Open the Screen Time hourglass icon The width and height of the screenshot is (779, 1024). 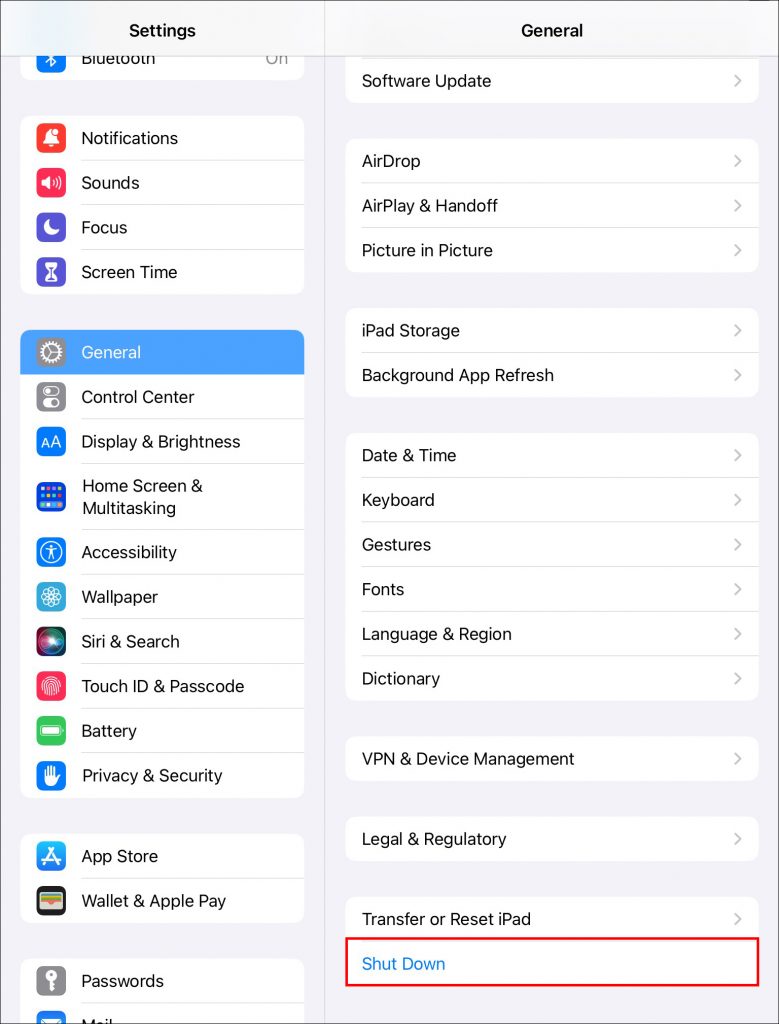tap(51, 272)
